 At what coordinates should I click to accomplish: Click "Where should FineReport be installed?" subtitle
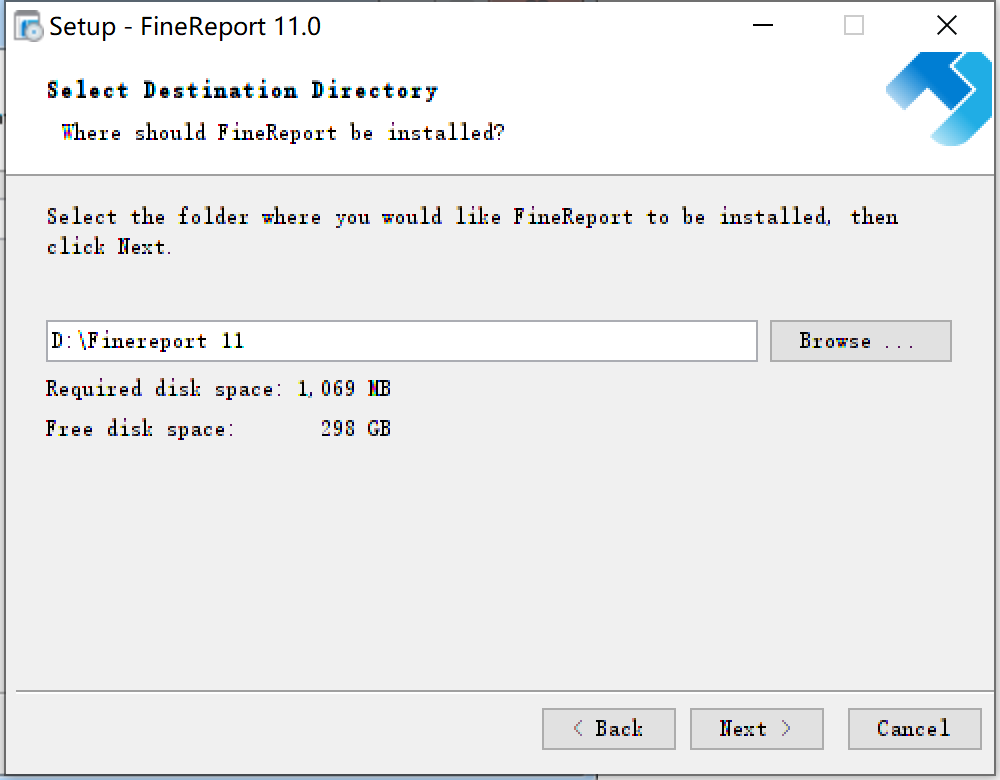[x=283, y=133]
